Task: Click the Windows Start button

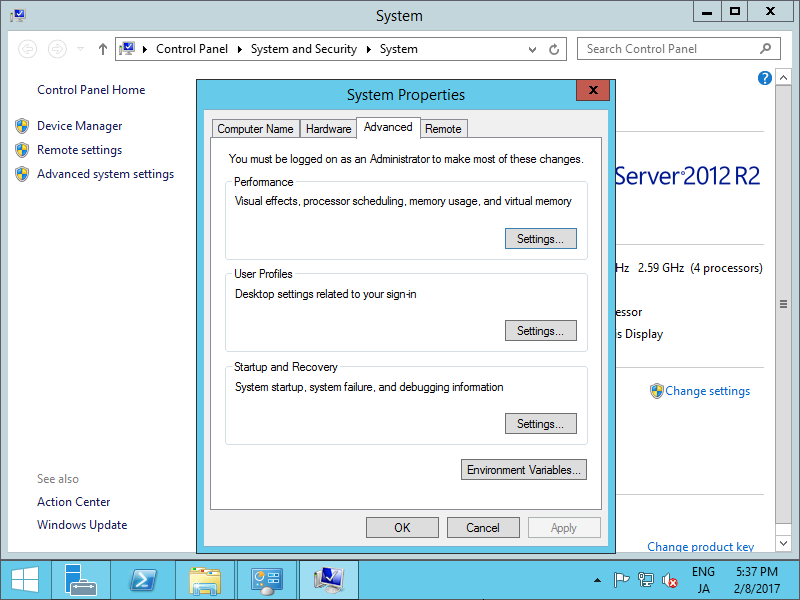Action: point(24,579)
